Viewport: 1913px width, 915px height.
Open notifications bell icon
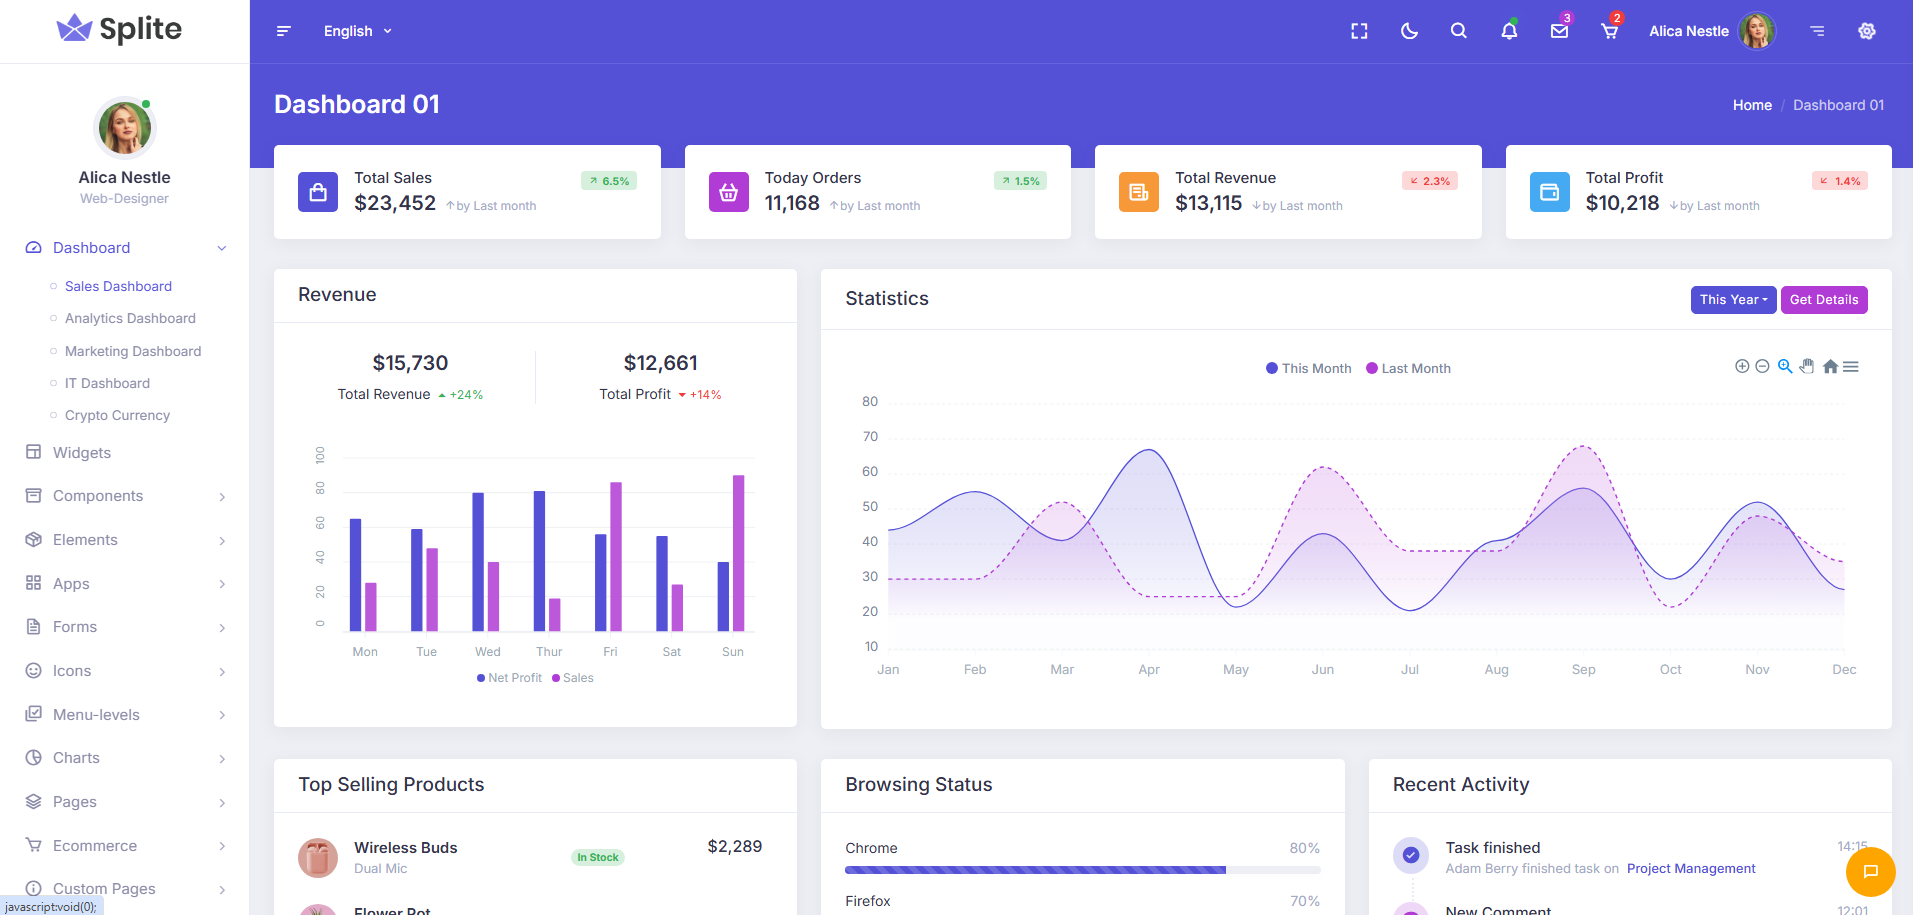1509,31
